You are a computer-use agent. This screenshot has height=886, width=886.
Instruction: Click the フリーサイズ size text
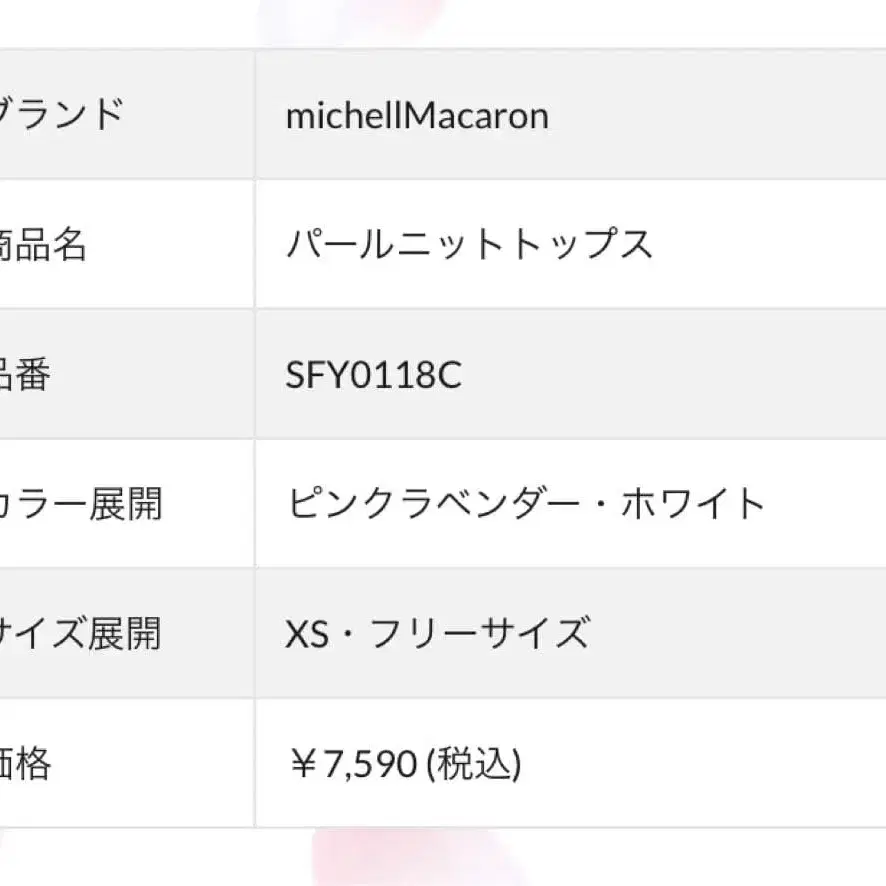click(479, 634)
